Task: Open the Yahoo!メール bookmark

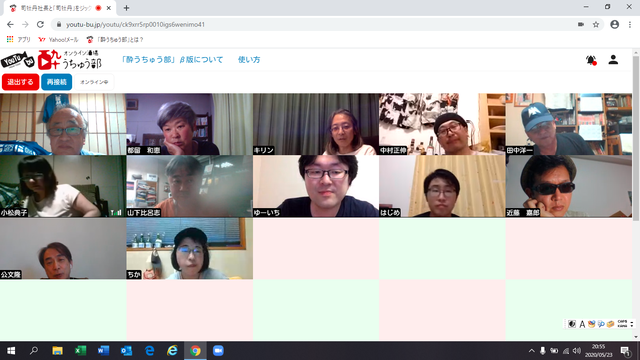Action: [x=58, y=40]
